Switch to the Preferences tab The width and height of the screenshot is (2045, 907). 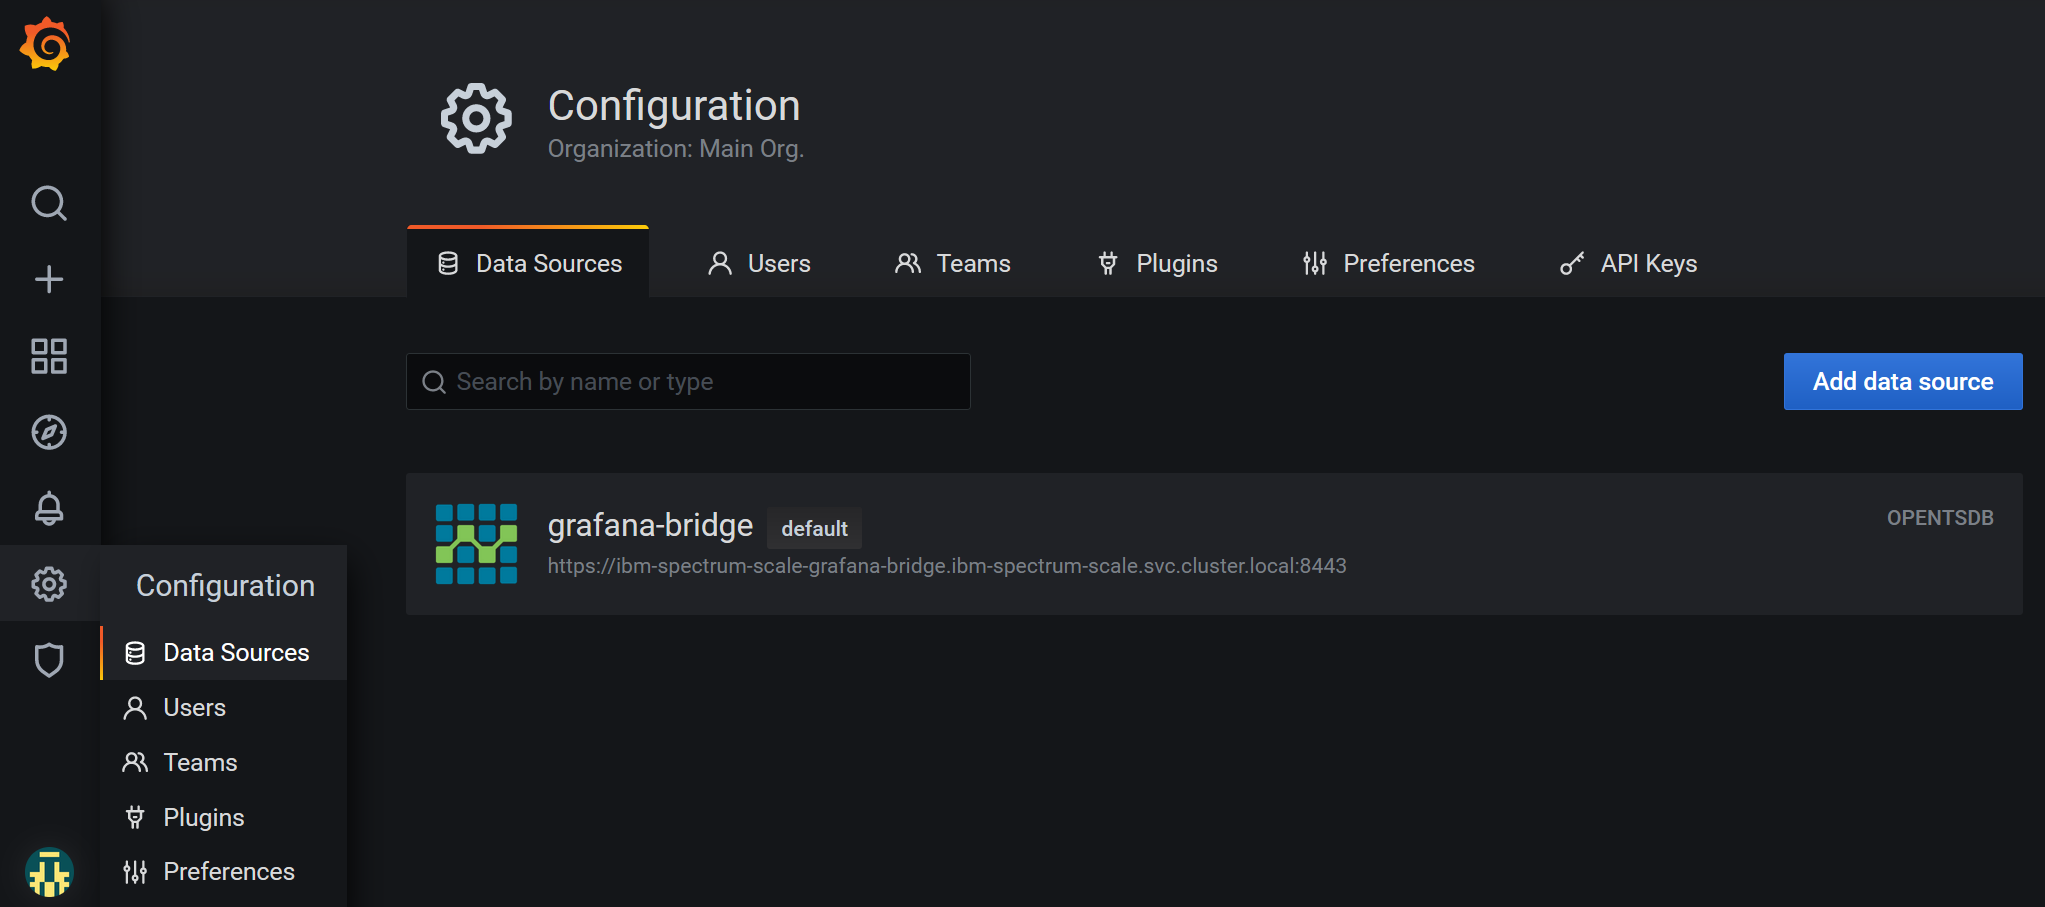point(1388,263)
